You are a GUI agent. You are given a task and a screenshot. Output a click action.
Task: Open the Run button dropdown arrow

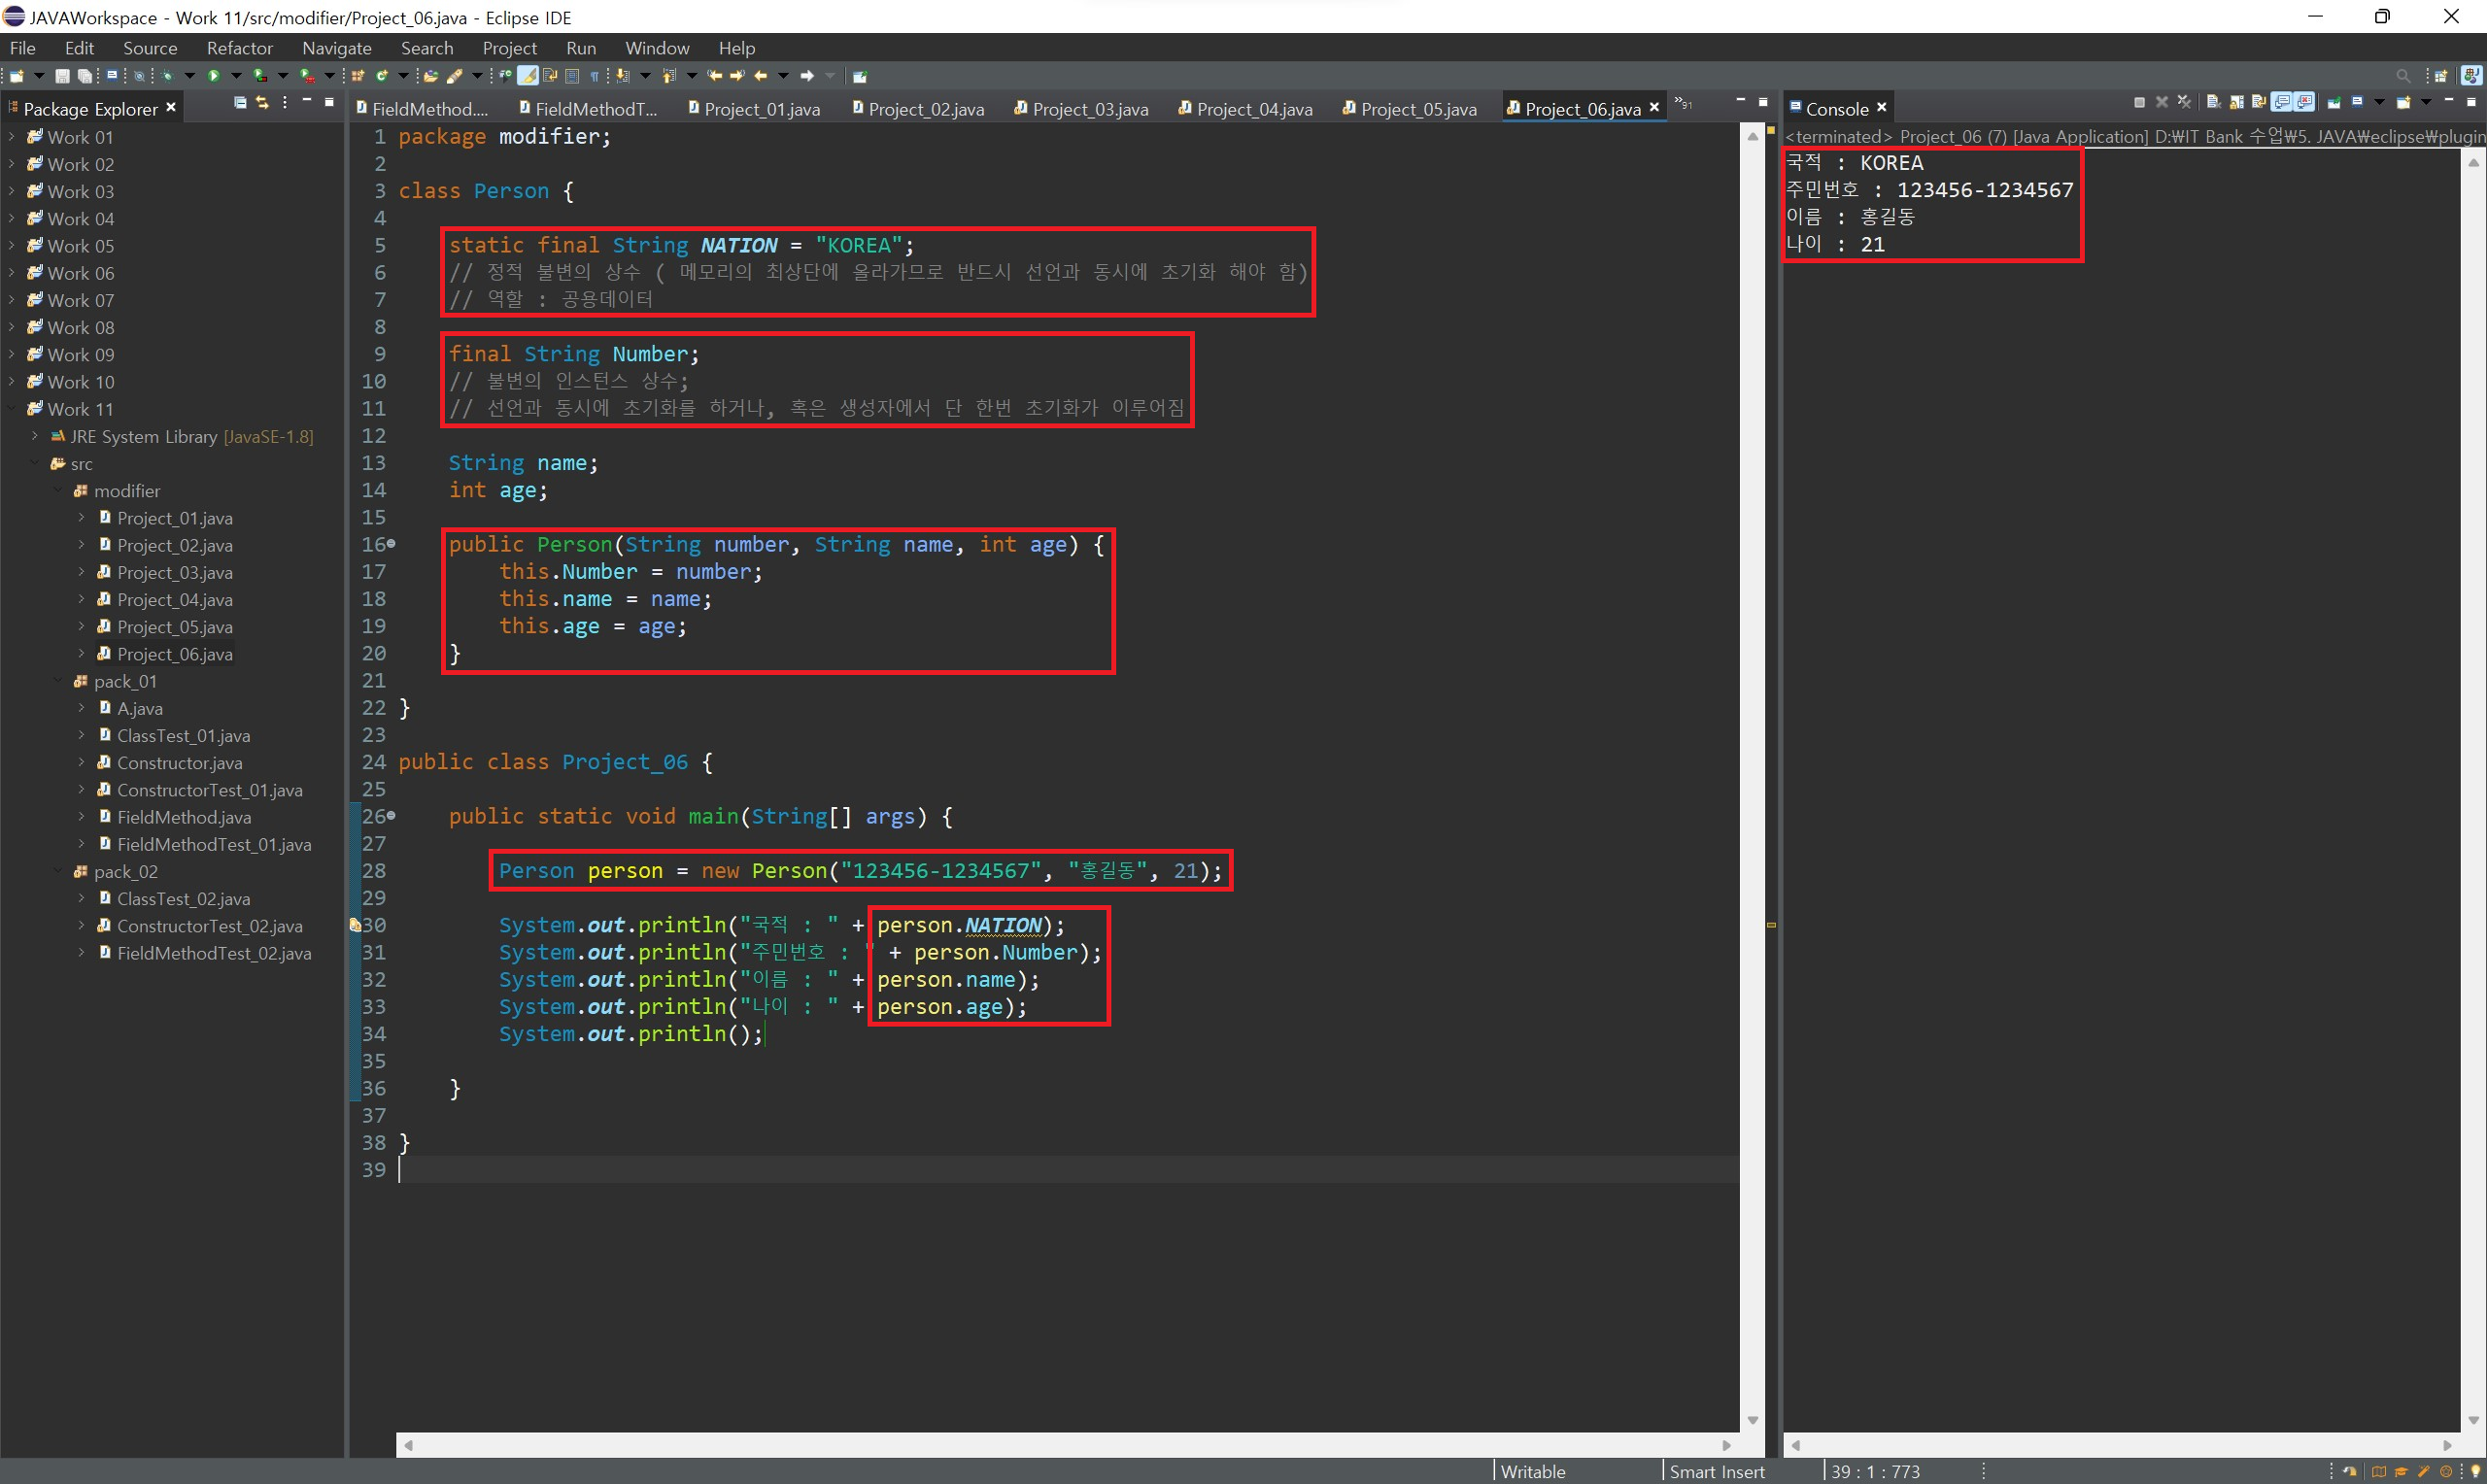point(236,76)
